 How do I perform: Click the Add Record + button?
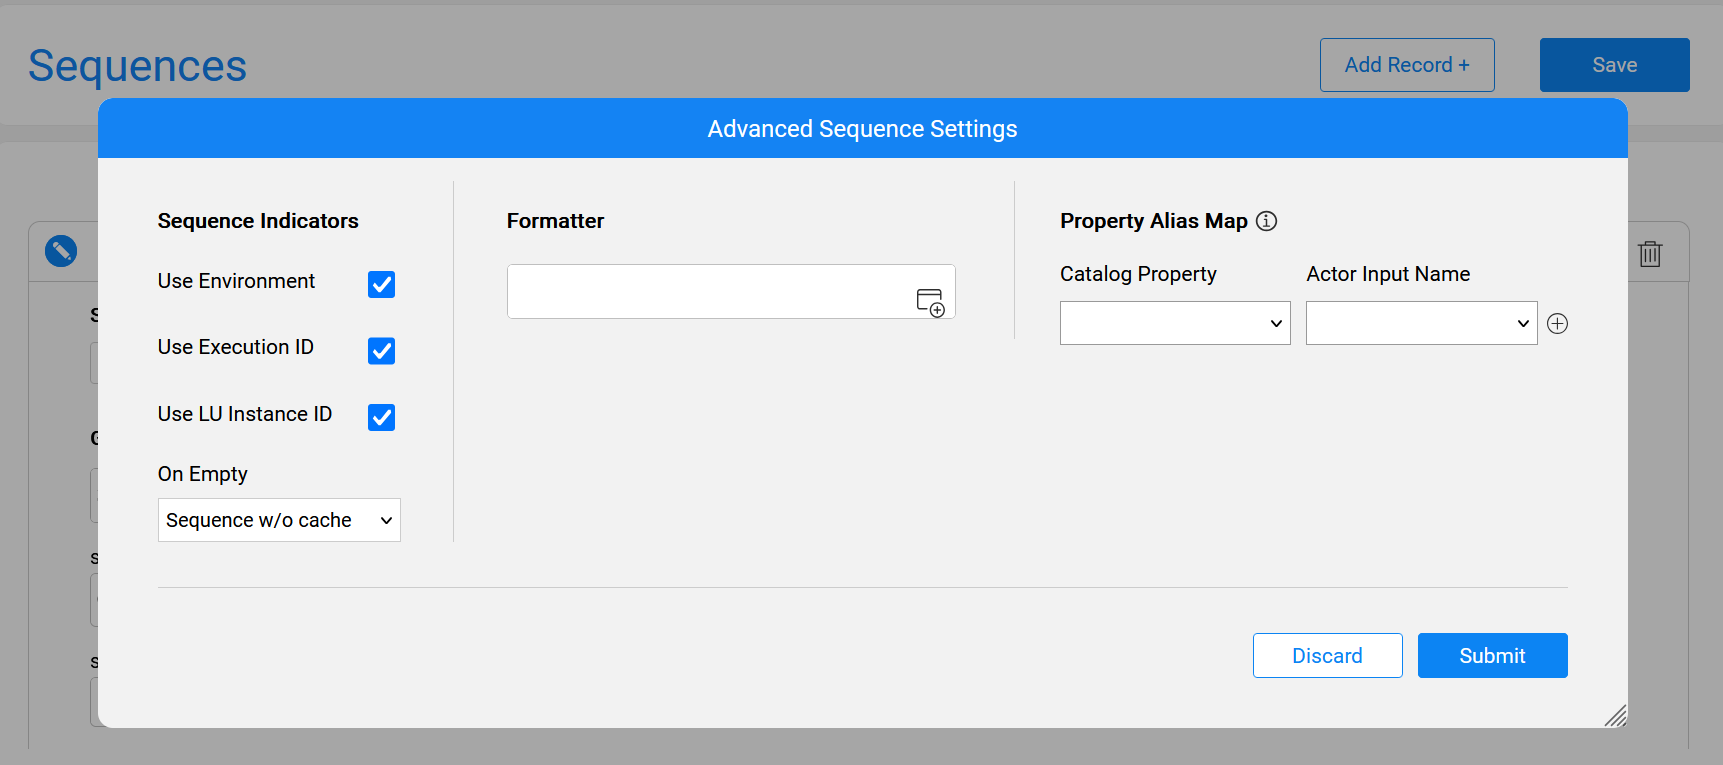click(x=1406, y=65)
